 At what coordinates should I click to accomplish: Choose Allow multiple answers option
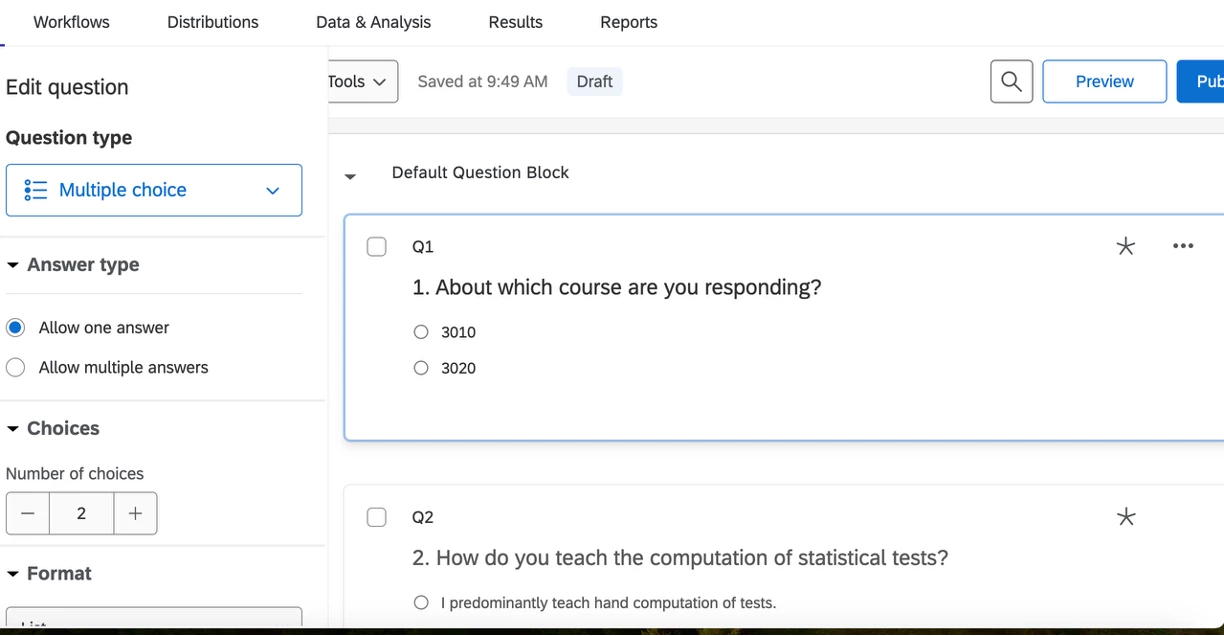16,368
